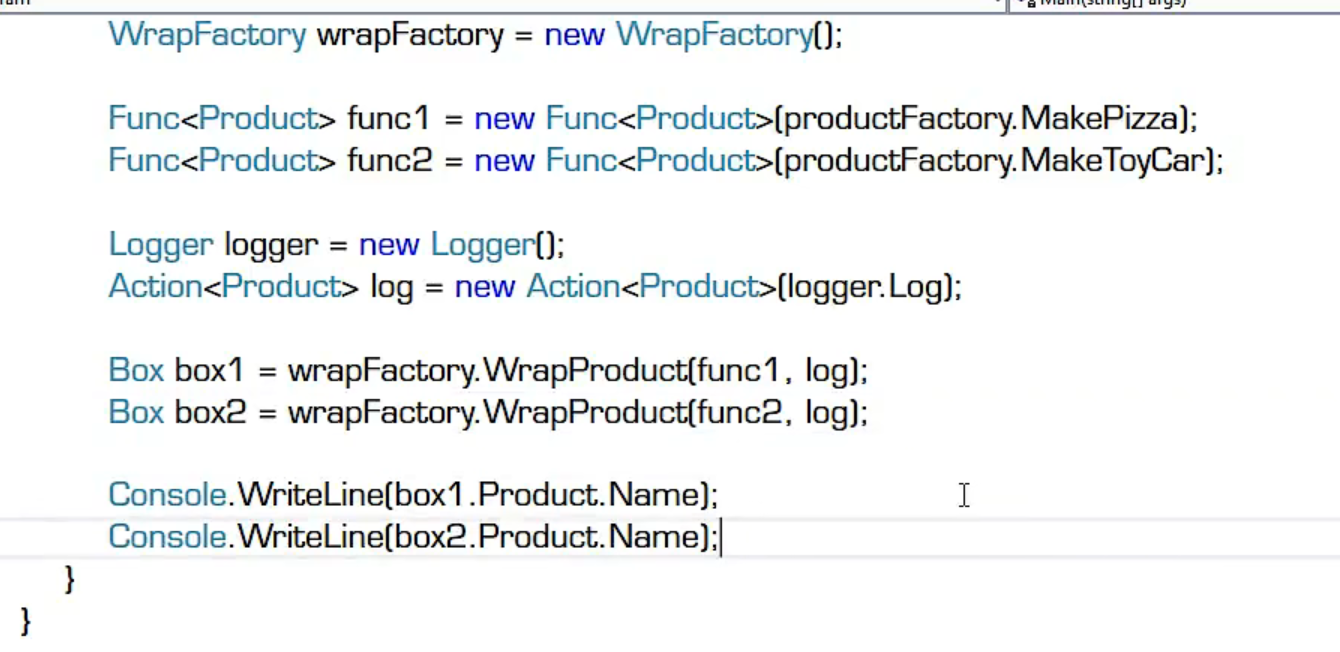Click MakeToyCar in productFactory.MakeToyCar
The width and height of the screenshot is (1340, 652).
1112,161
